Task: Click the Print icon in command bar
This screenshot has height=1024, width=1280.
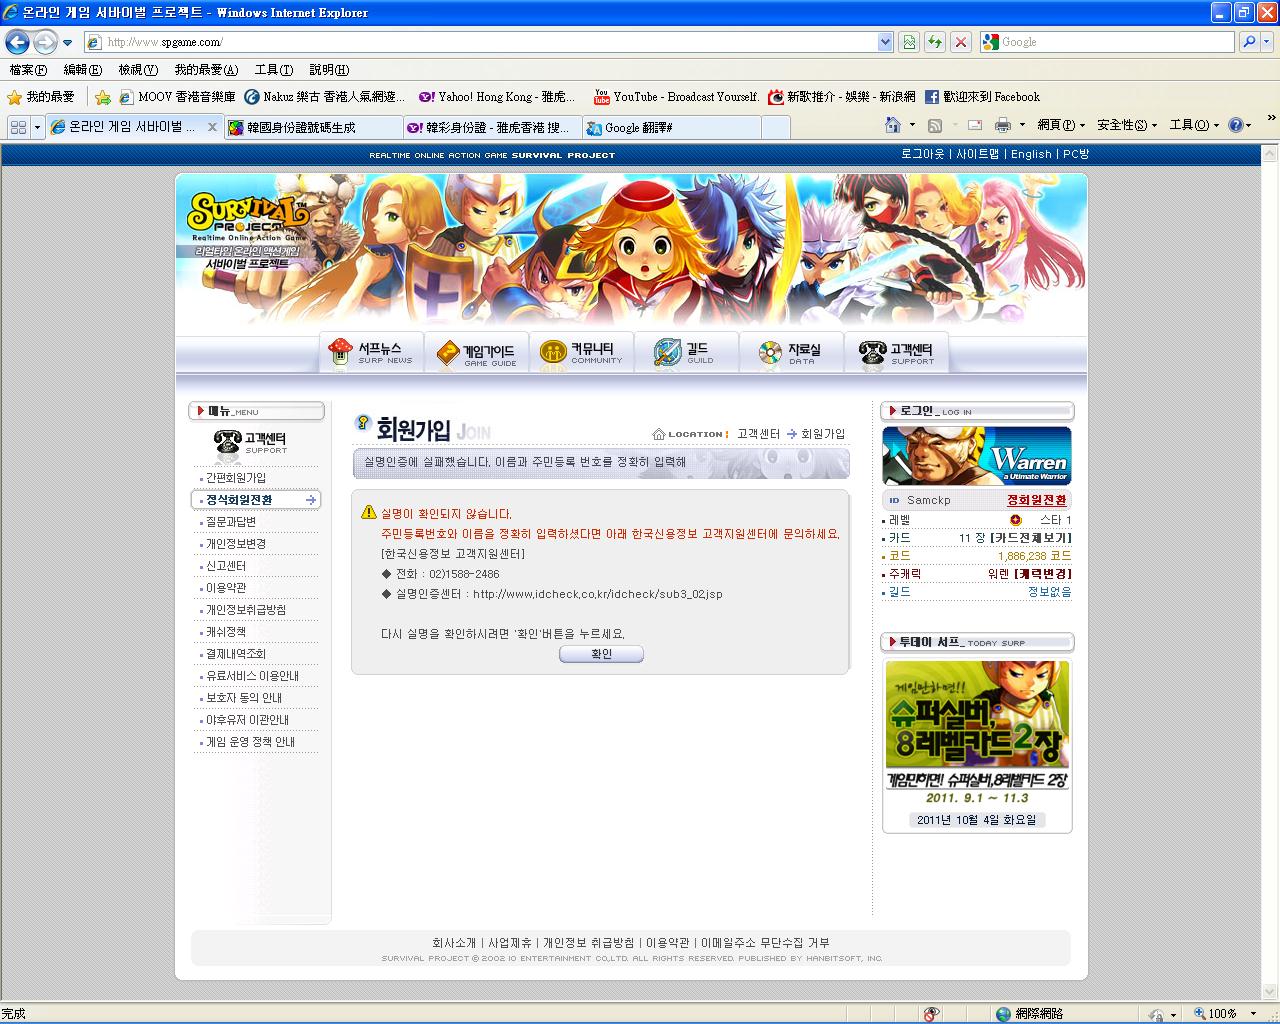Action: pos(1002,125)
